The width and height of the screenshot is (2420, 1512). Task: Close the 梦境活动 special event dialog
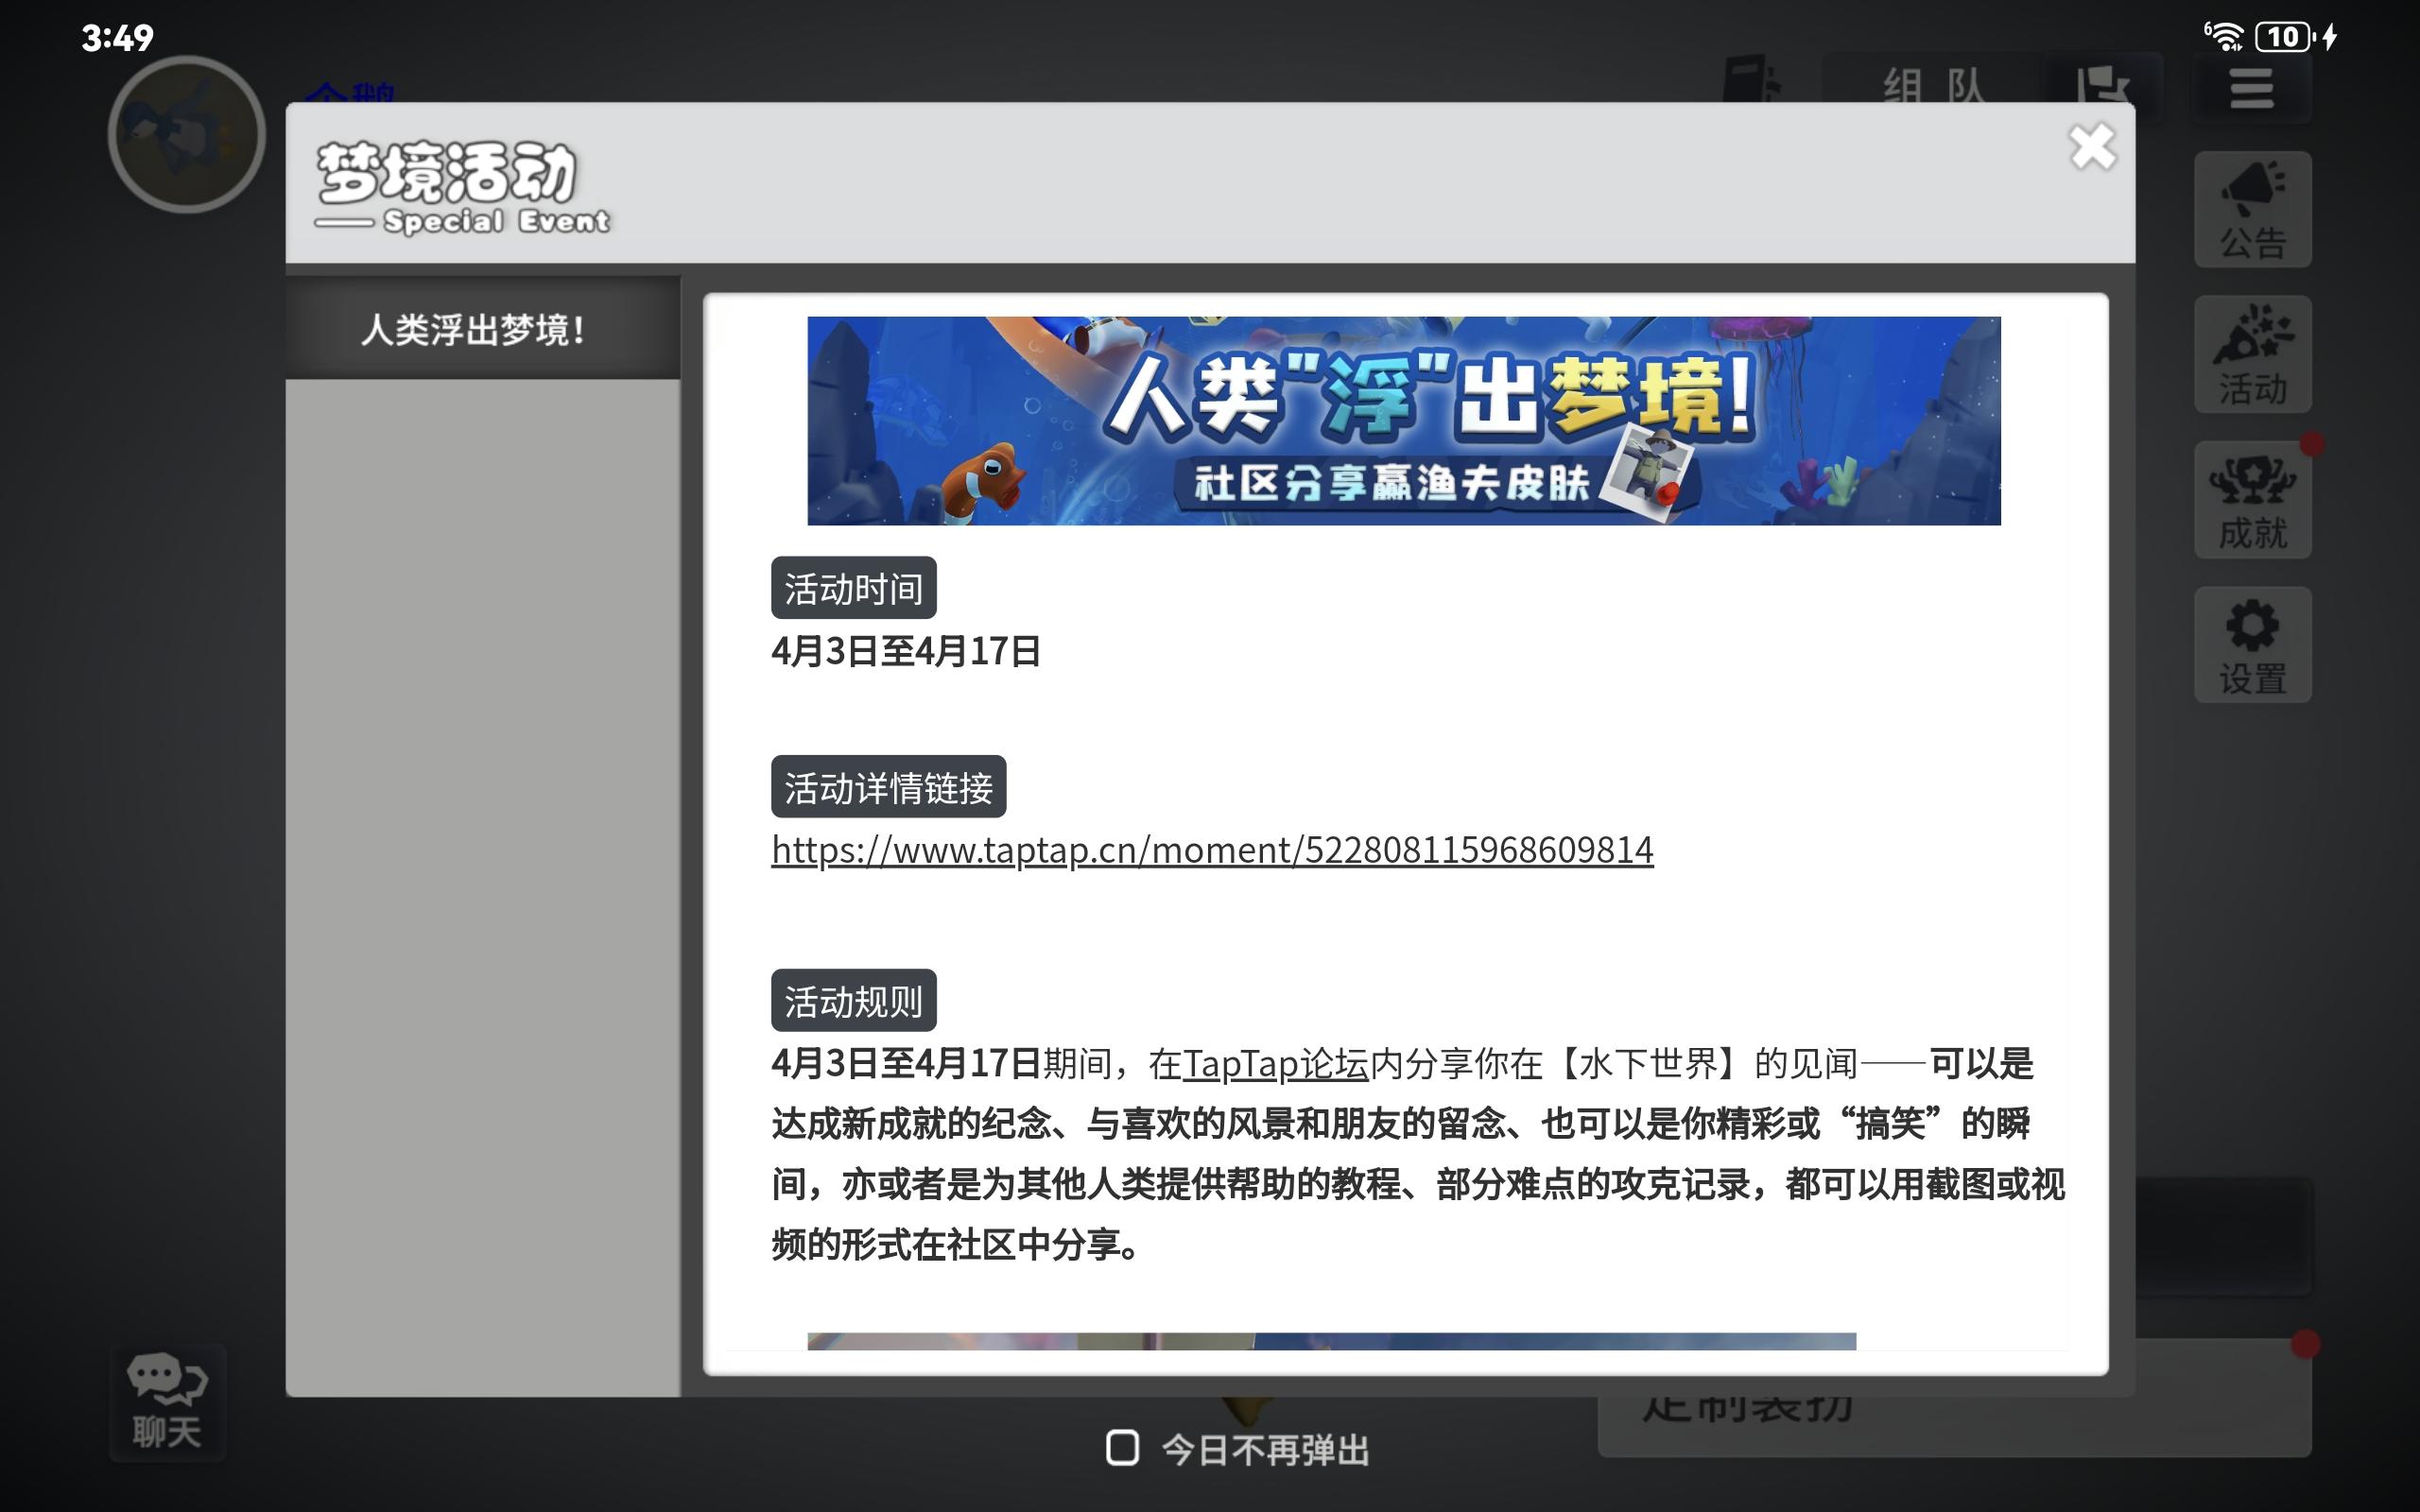(2092, 148)
